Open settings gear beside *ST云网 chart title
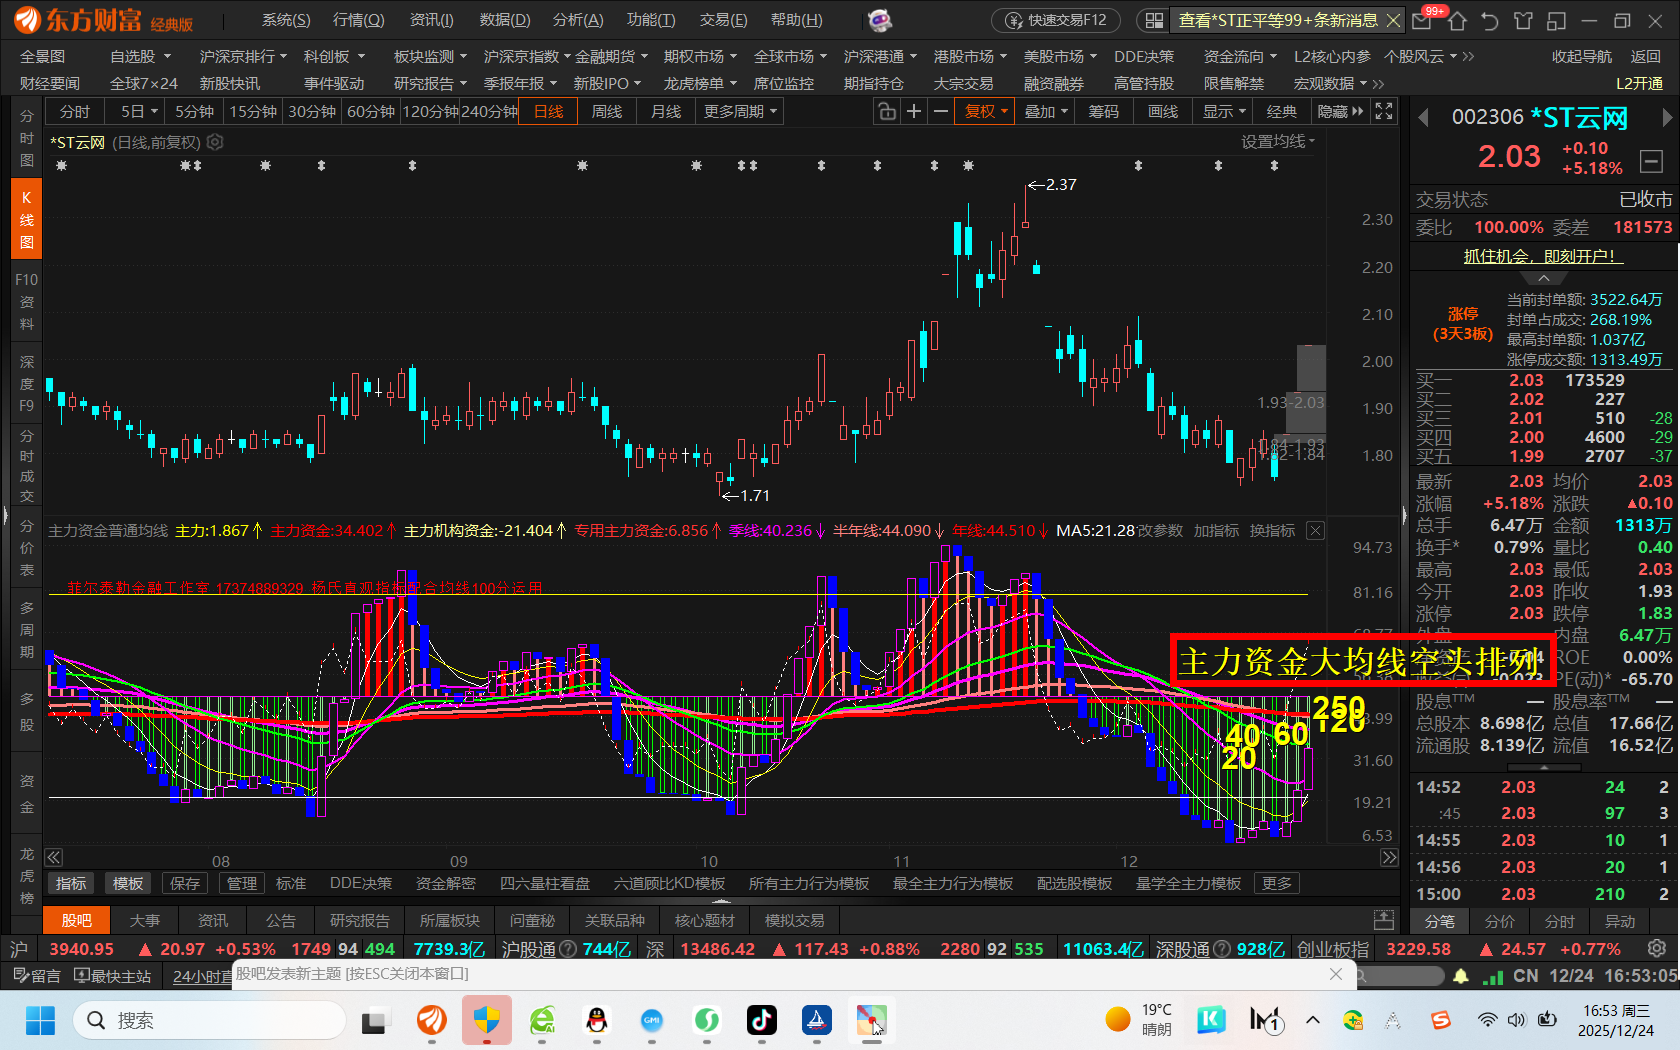 [x=215, y=143]
